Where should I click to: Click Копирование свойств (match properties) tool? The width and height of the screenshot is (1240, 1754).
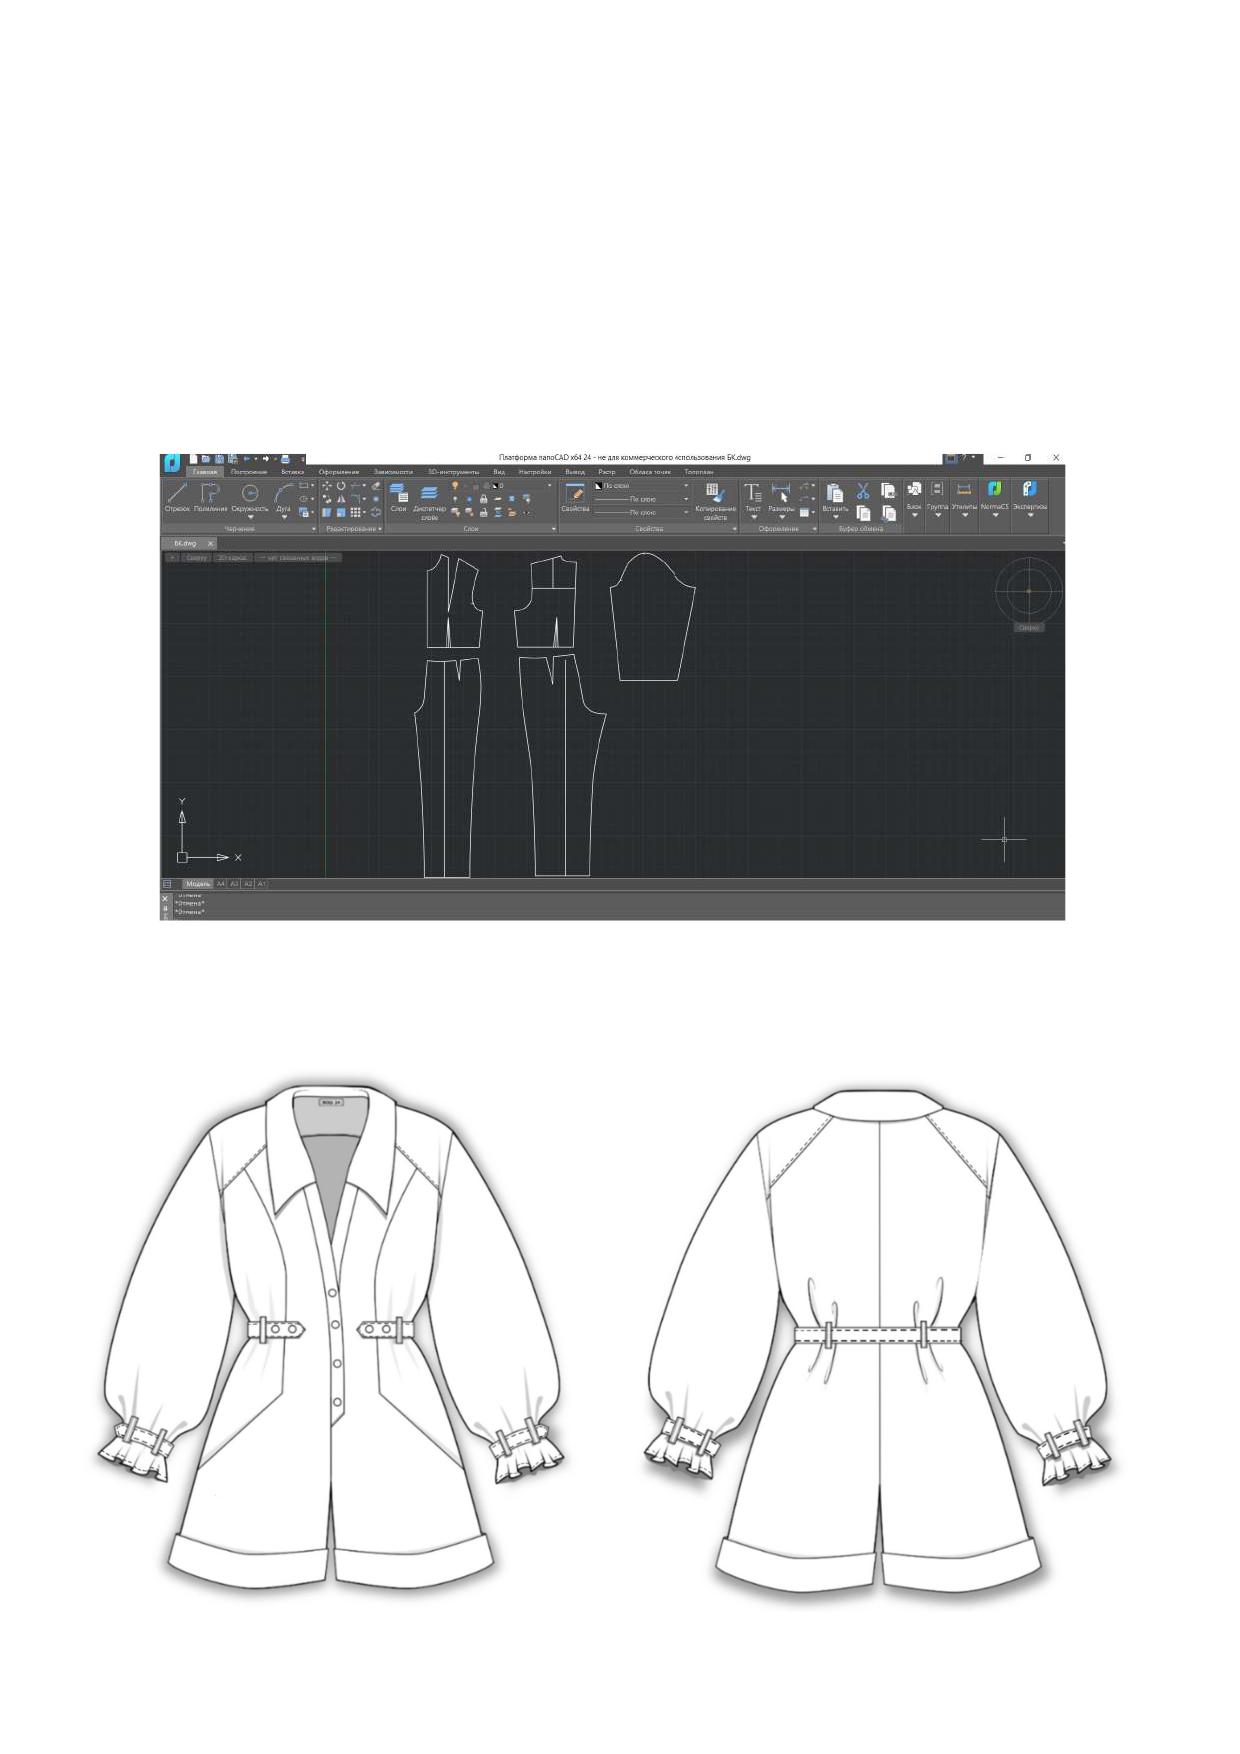(715, 501)
